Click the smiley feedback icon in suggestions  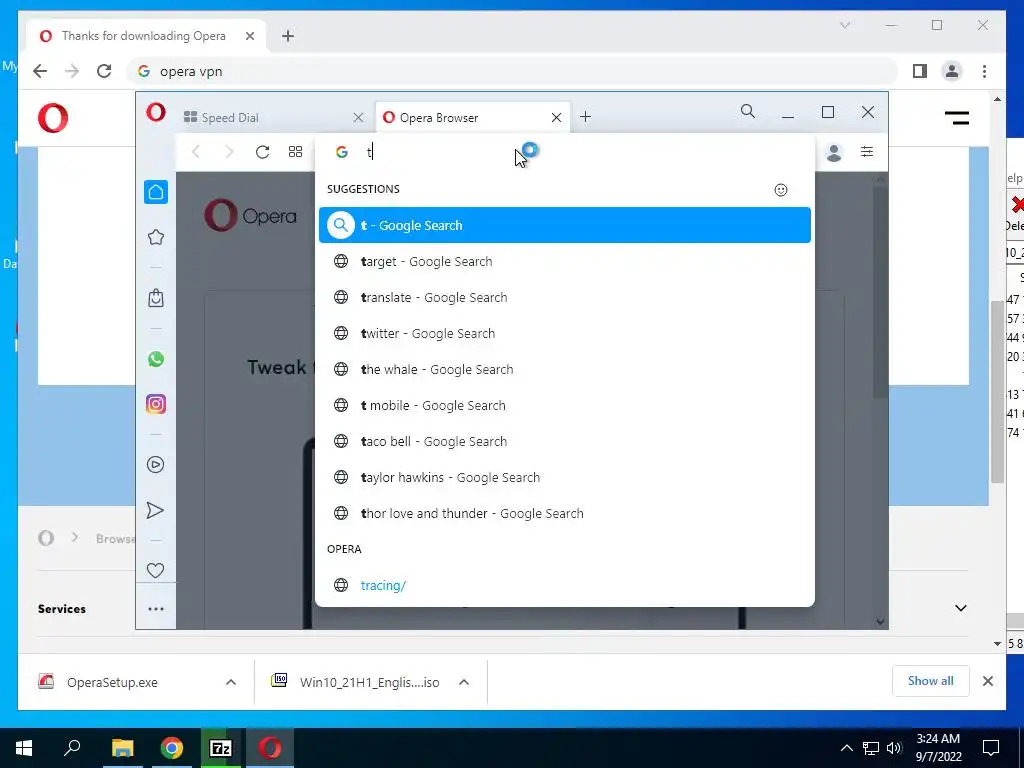[x=781, y=190]
